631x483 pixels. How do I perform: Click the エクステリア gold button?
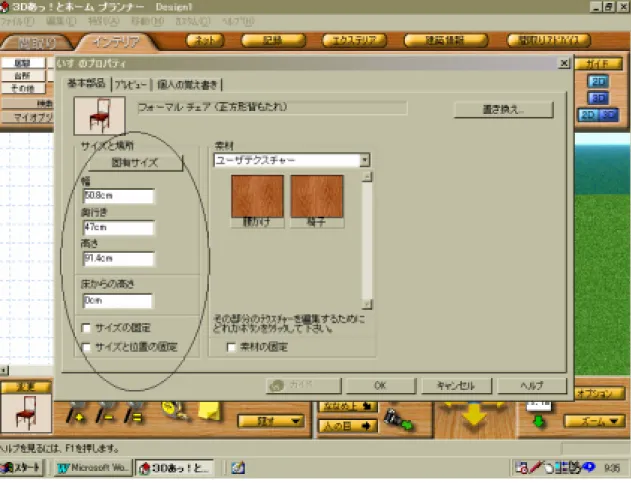click(x=354, y=40)
